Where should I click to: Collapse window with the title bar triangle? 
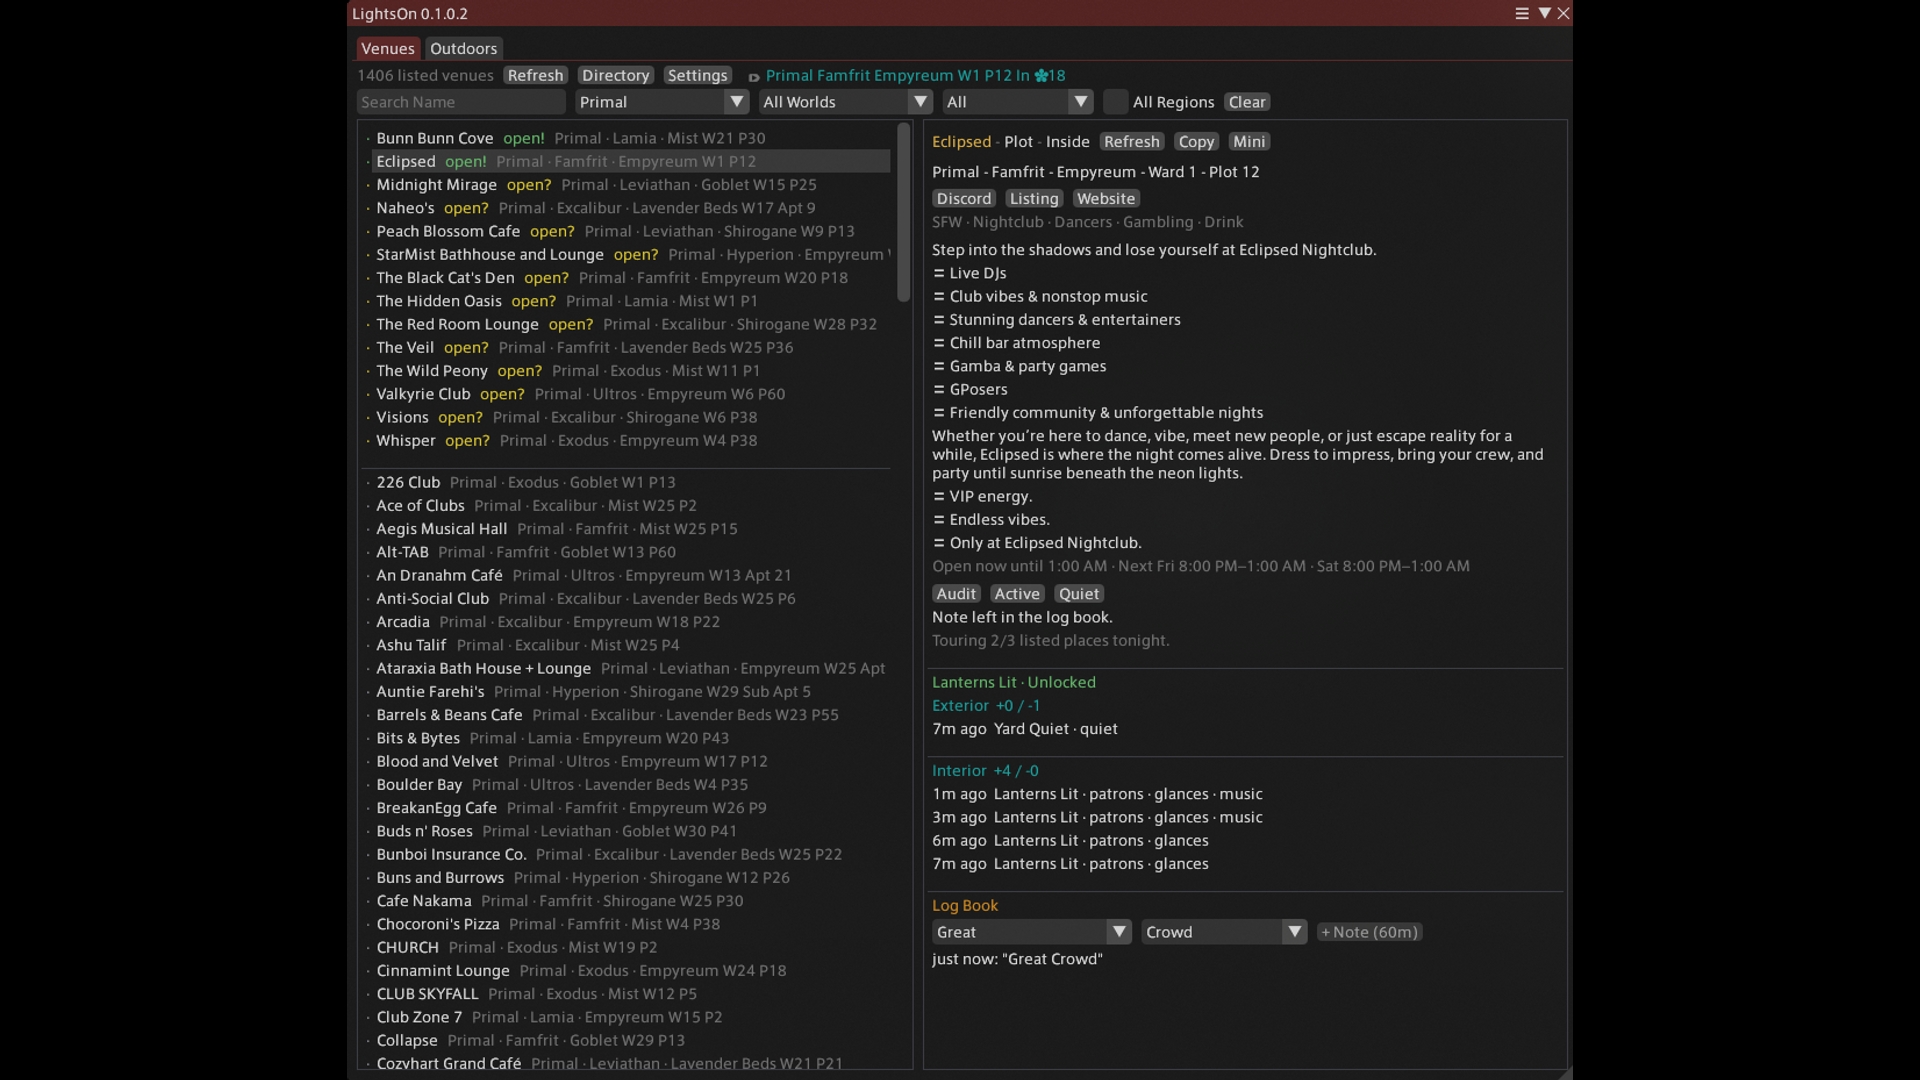pyautogui.click(x=1544, y=14)
